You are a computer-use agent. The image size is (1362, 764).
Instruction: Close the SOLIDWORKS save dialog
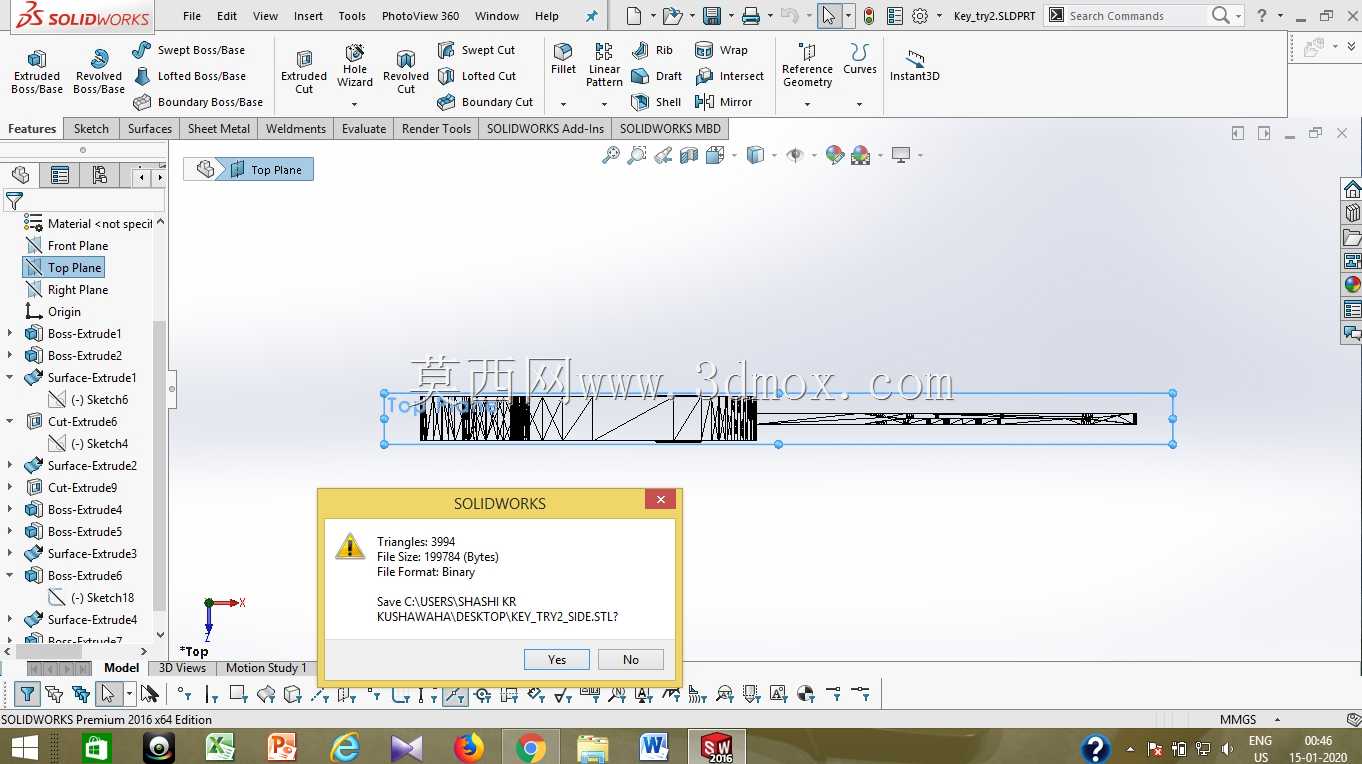pyautogui.click(x=660, y=500)
